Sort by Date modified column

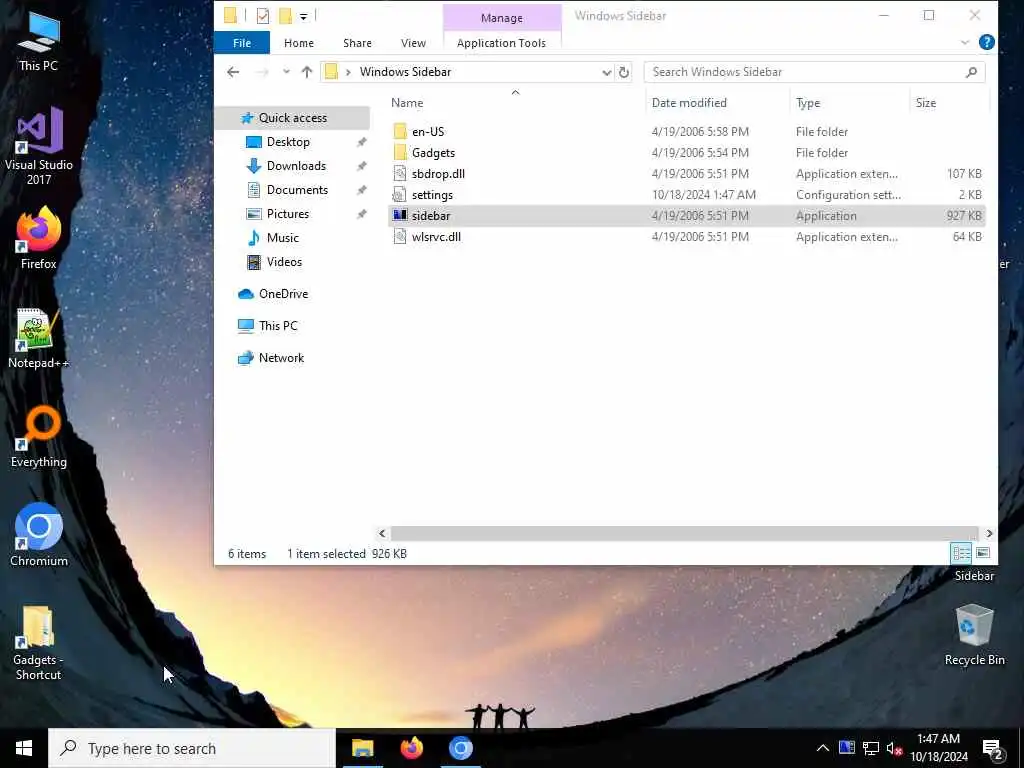(689, 103)
